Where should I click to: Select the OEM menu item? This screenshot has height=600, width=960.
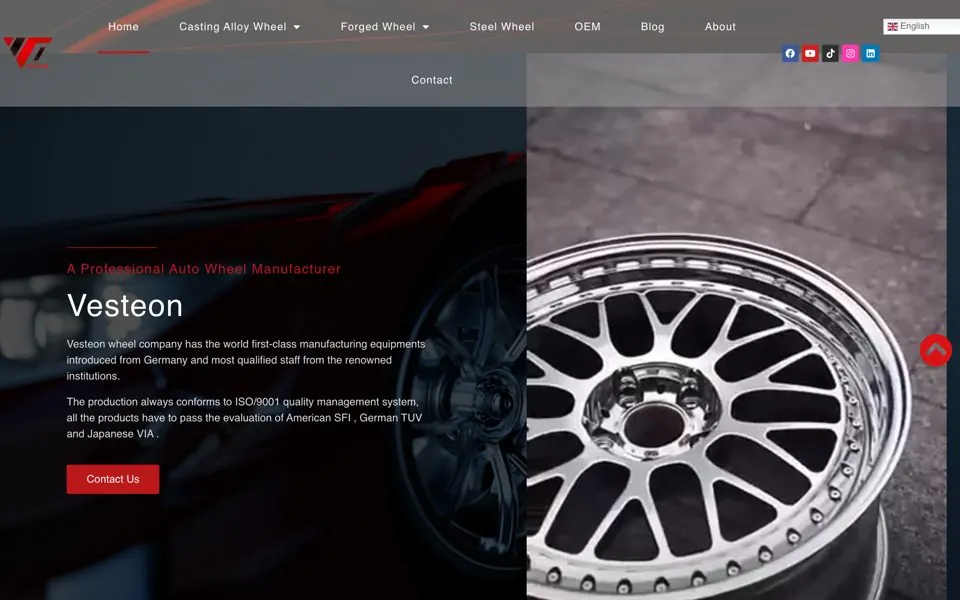(x=587, y=27)
